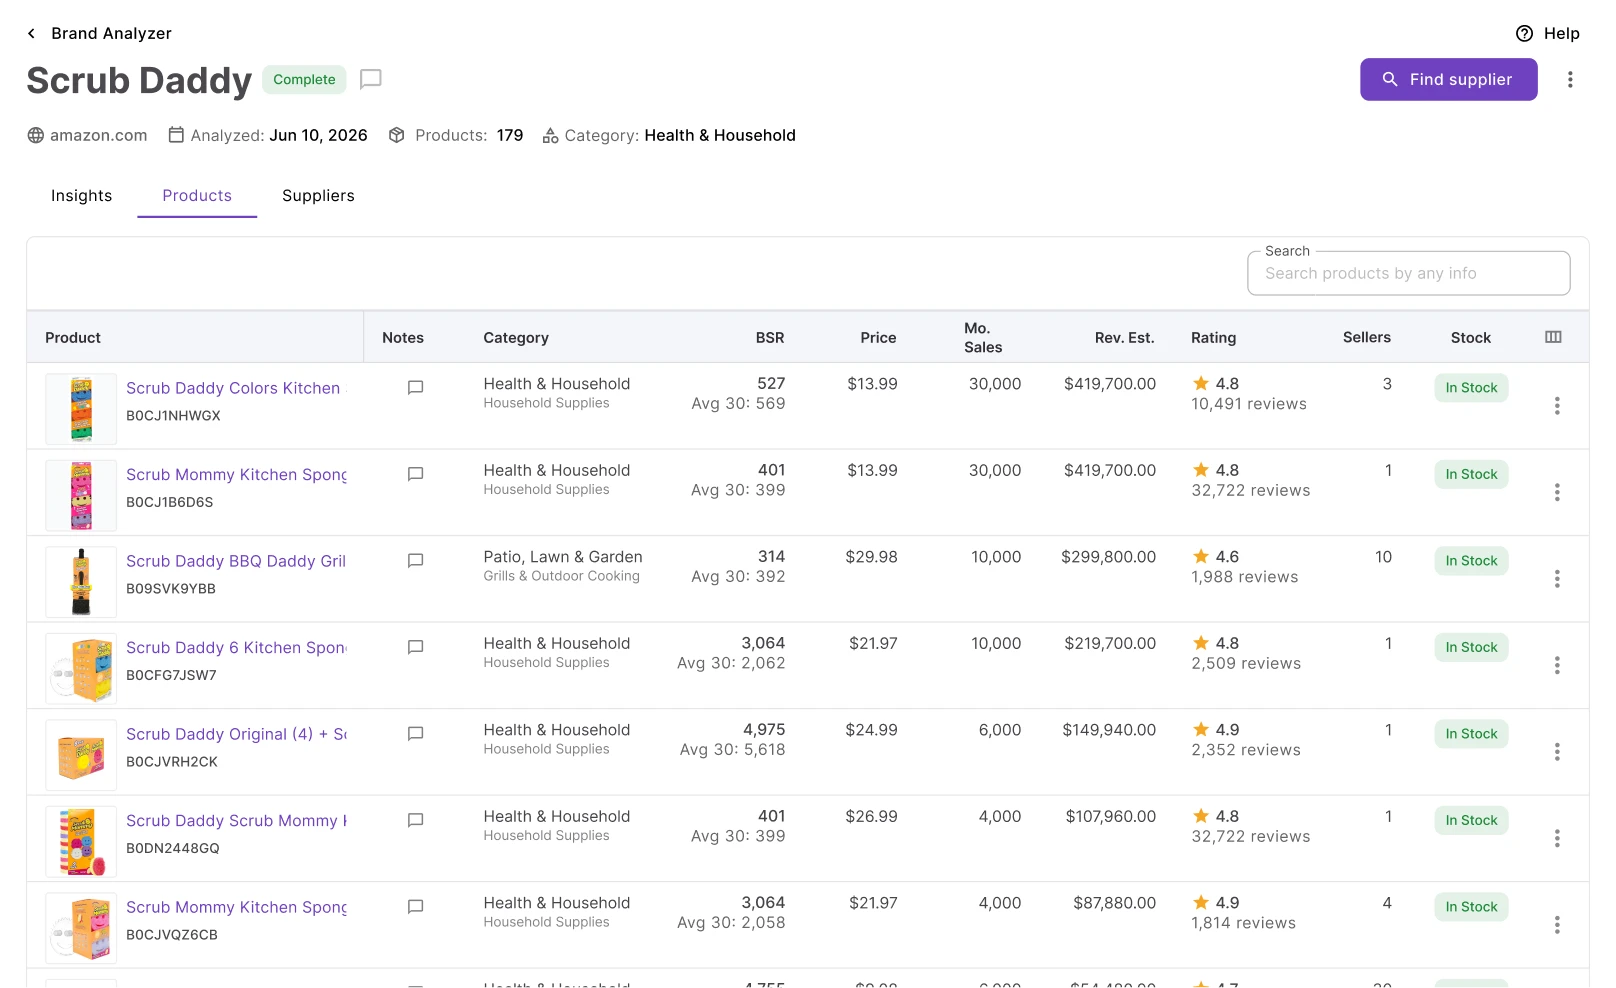
Task: Switch to the Insights tab
Action: 82,196
